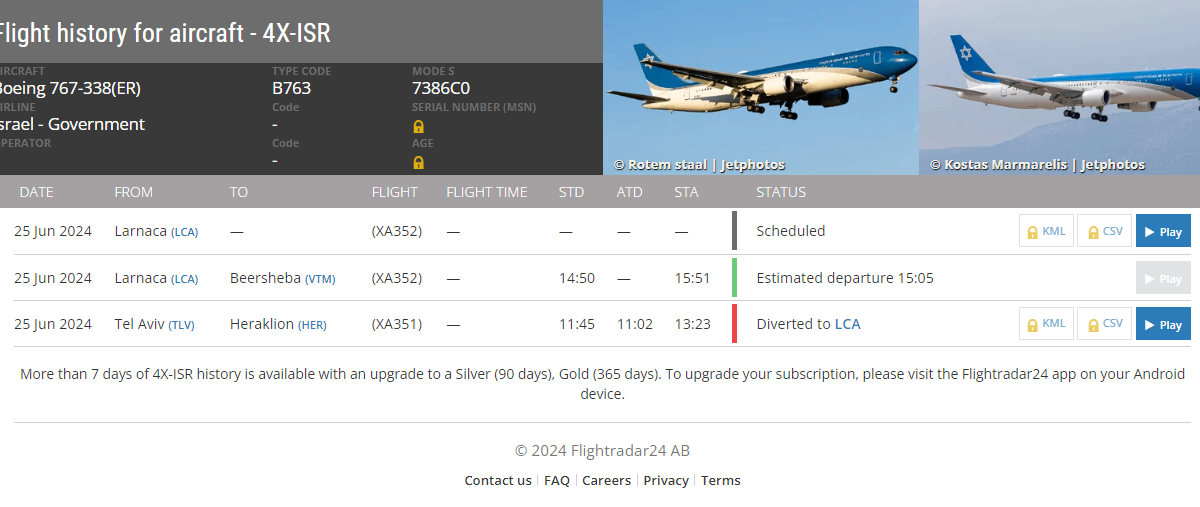Image resolution: width=1200 pixels, height=507 pixels.
Task: Open the TLV airport code link
Action: [x=181, y=325]
